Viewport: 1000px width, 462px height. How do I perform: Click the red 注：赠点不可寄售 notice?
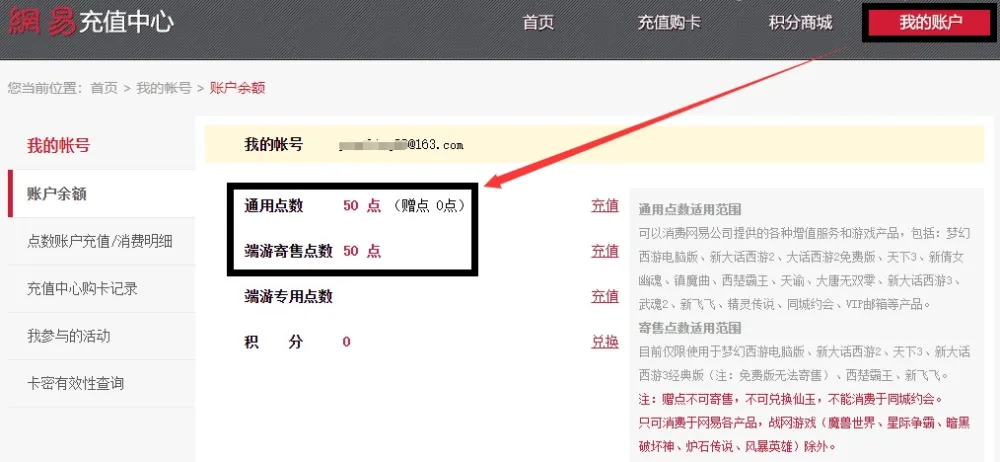[x=791, y=399]
